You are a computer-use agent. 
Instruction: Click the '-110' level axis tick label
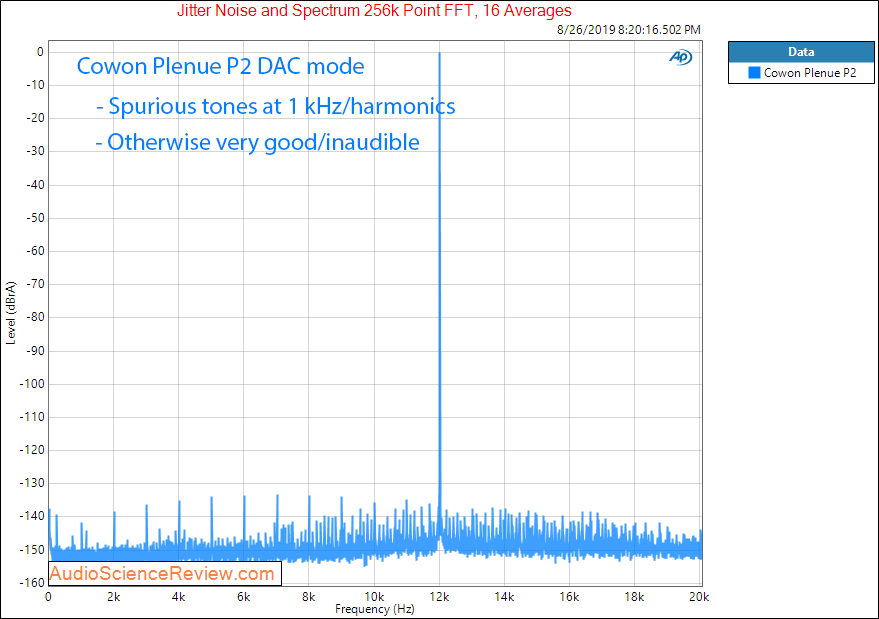(32, 417)
